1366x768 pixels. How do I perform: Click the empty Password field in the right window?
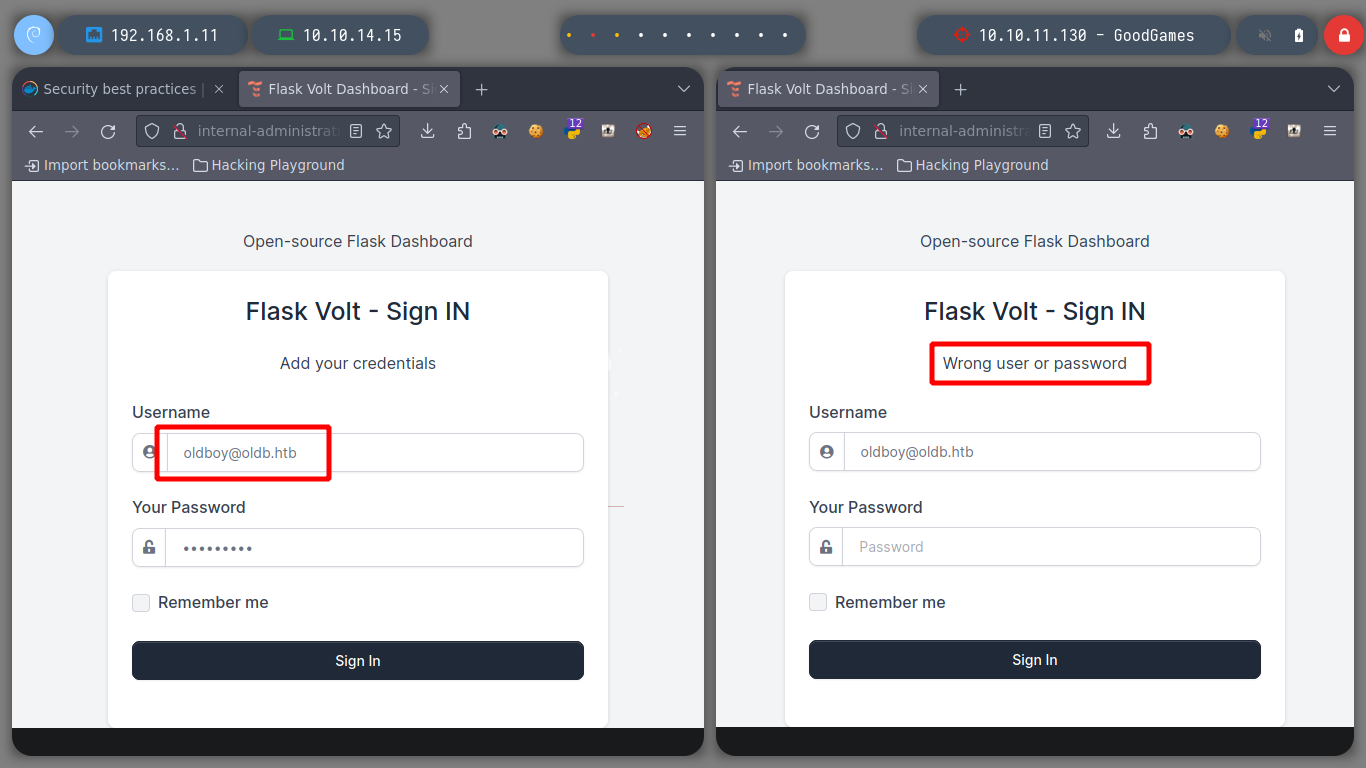click(x=1035, y=547)
